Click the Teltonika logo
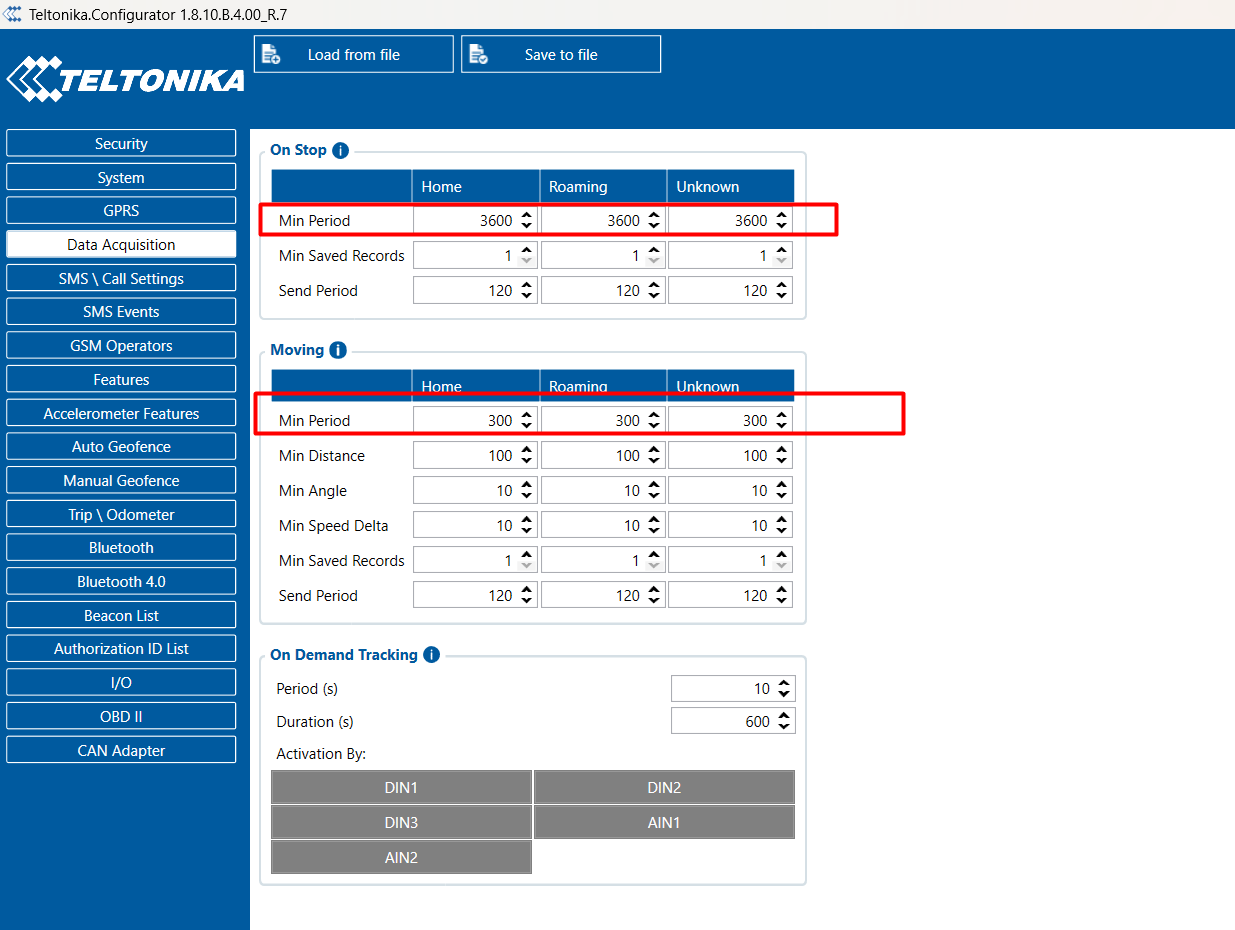The image size is (1235, 930). tap(125, 80)
